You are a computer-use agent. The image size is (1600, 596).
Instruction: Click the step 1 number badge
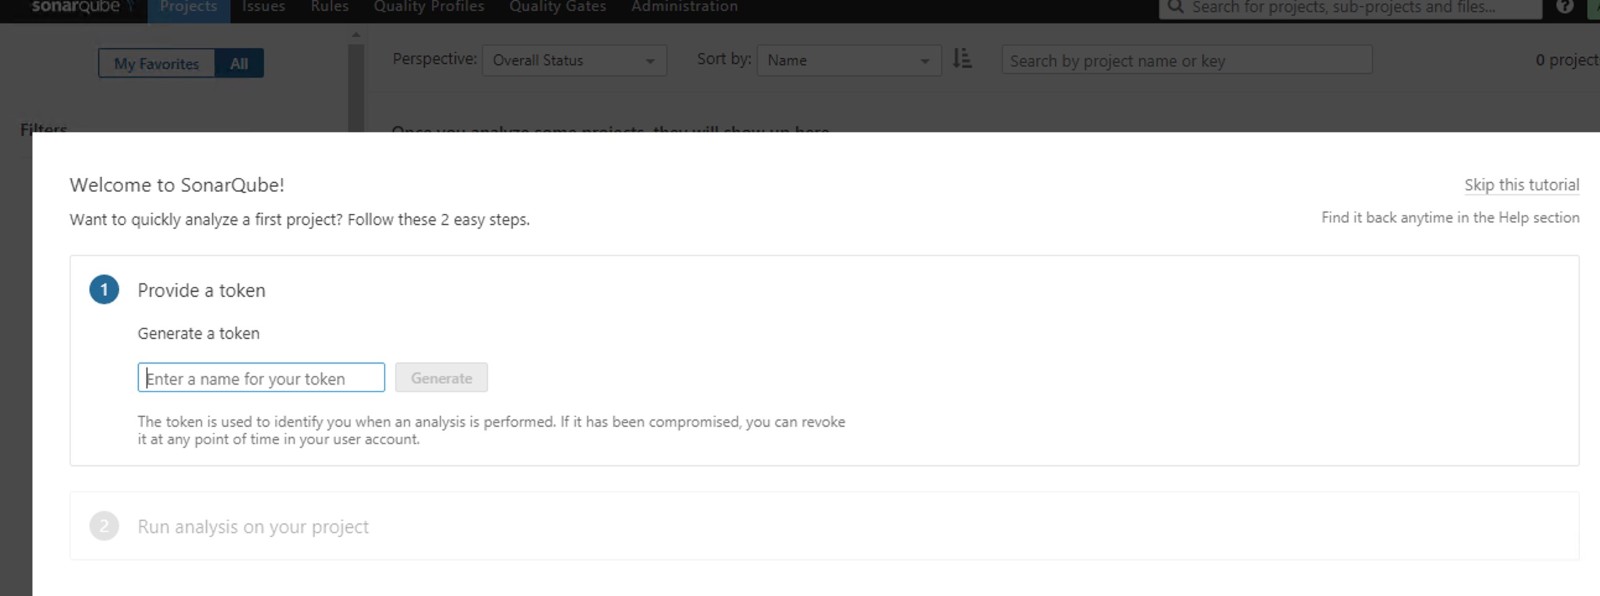[x=104, y=290]
